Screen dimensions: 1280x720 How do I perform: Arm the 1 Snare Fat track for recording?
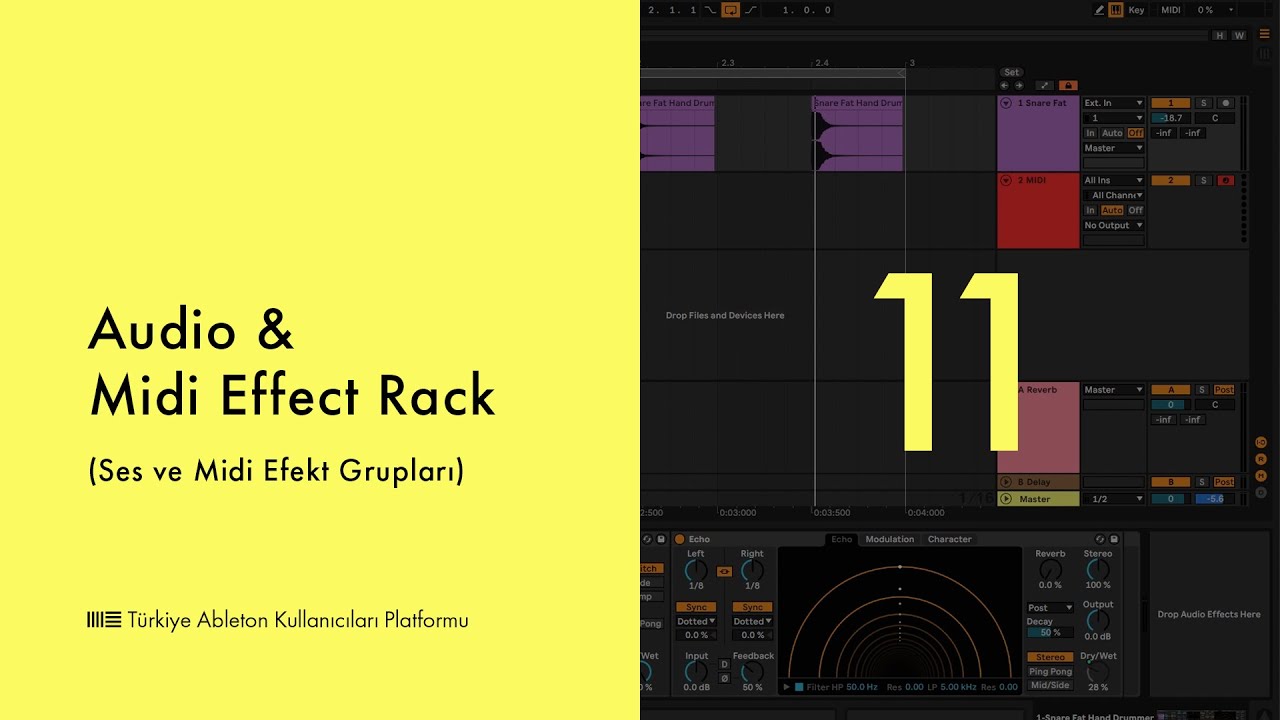1226,103
